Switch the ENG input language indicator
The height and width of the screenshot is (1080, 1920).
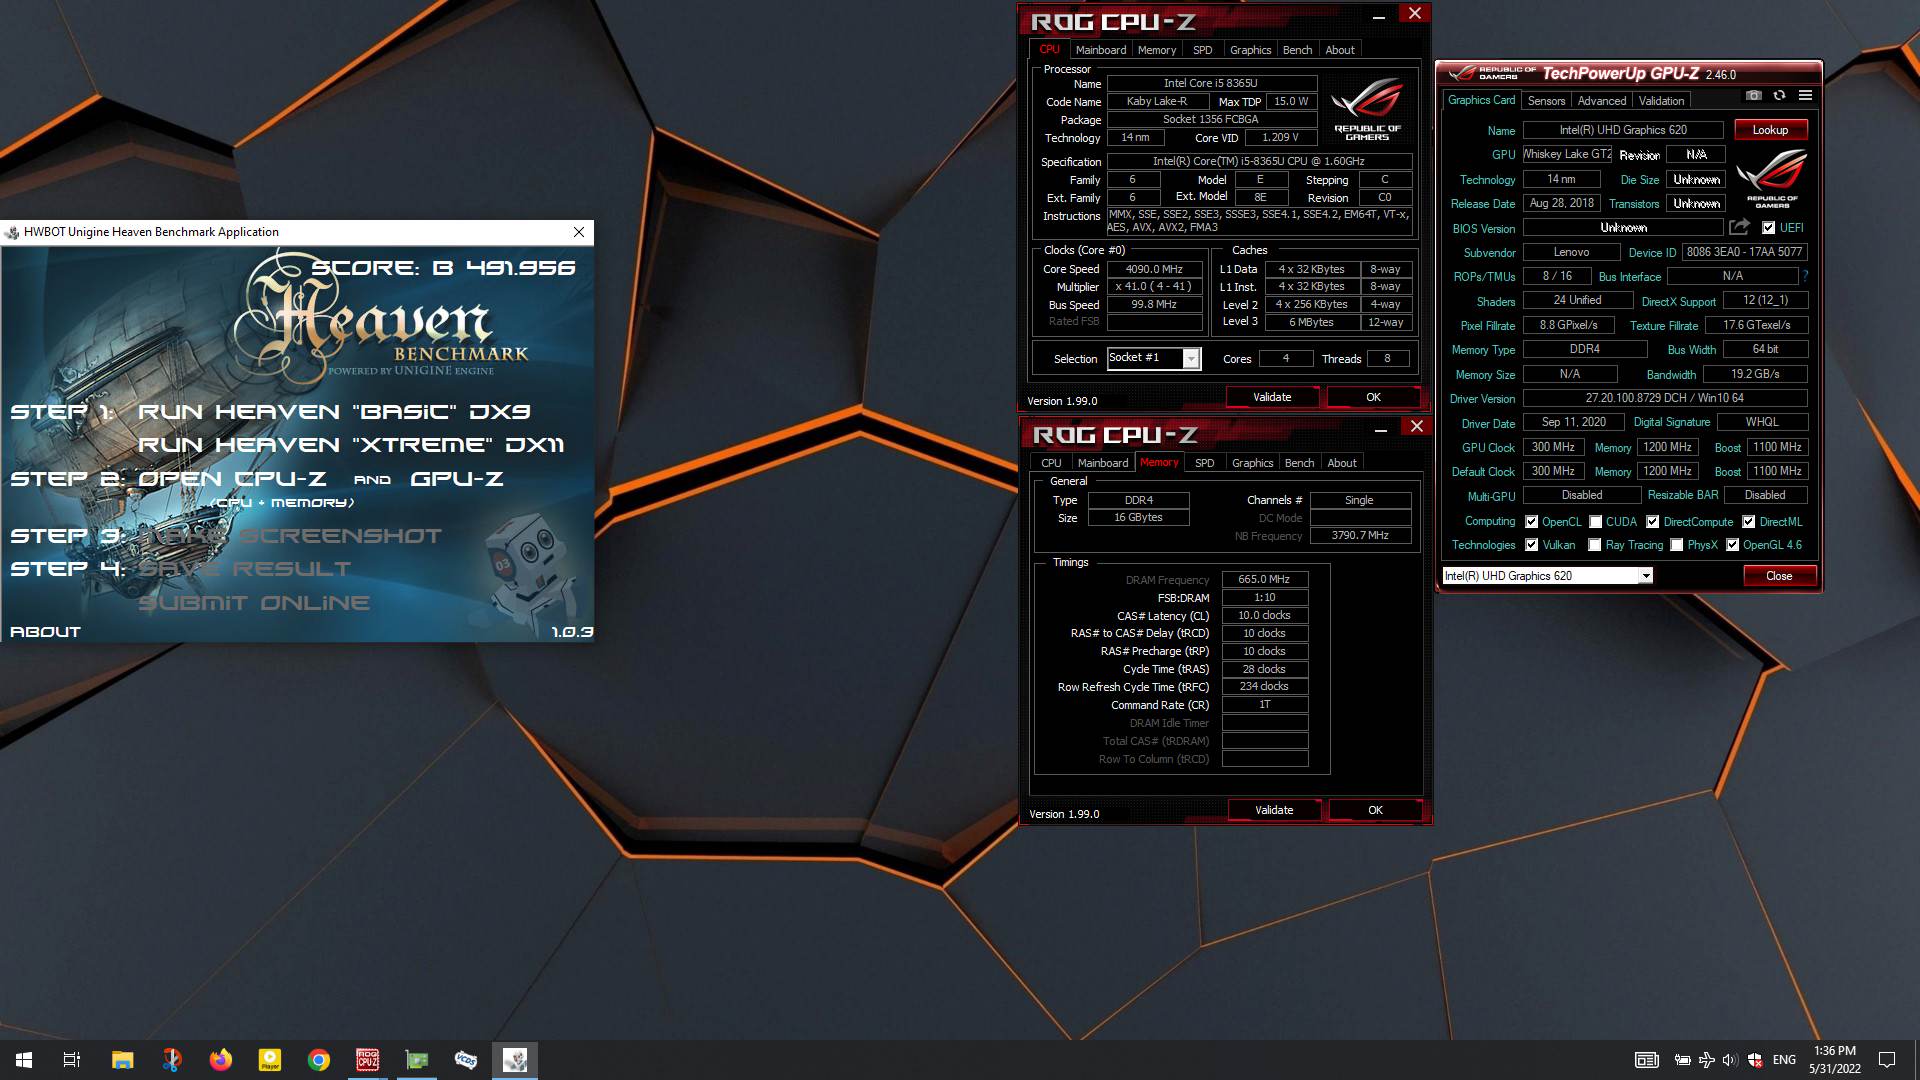pyautogui.click(x=1784, y=1060)
